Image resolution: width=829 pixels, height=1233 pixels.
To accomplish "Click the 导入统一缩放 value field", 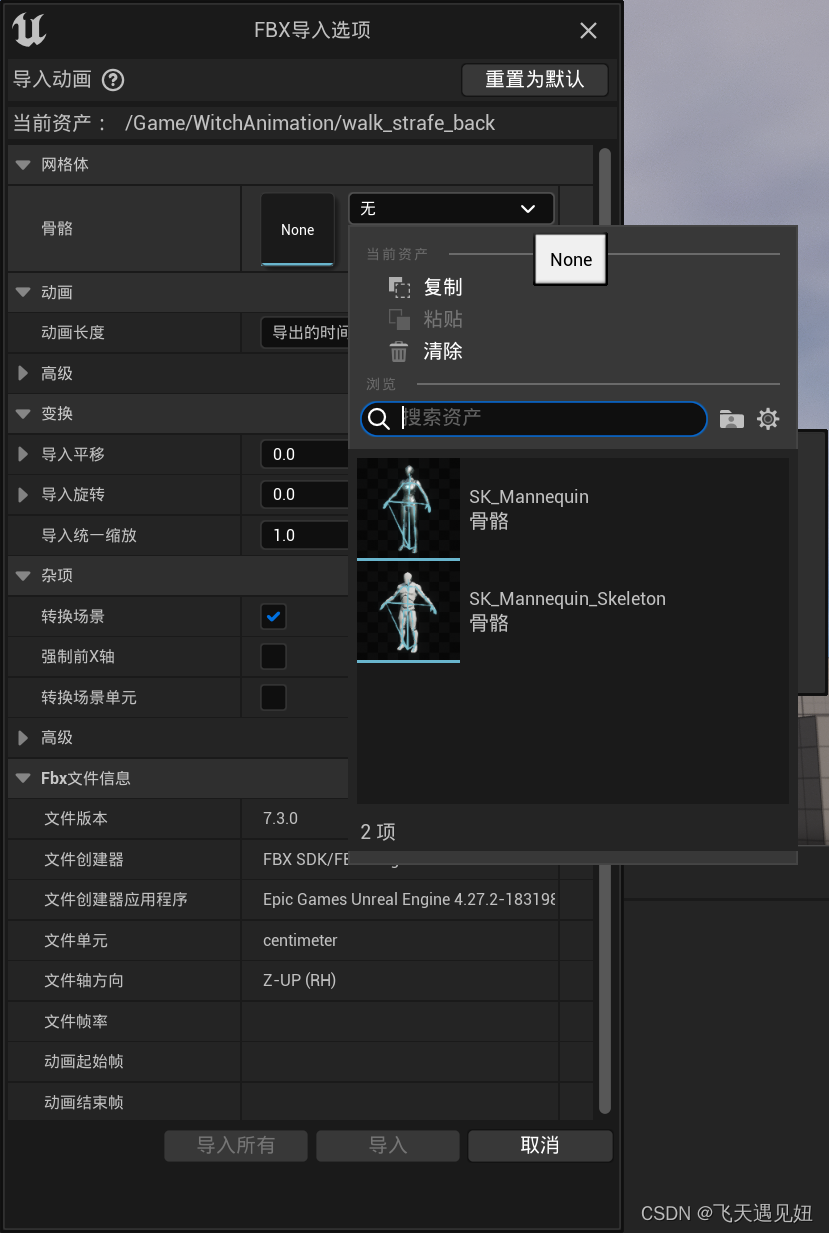I will [x=305, y=536].
